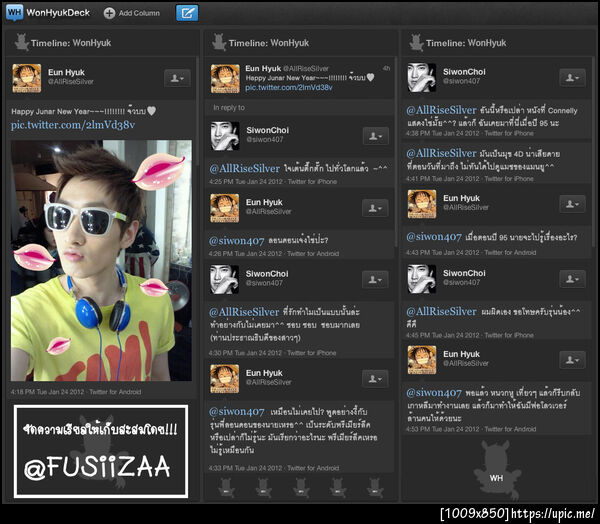Image resolution: width=600 pixels, height=524 pixels.
Task: Click the 'Timeline: WonHyuk' title of the middle column
Action: pyautogui.click(x=269, y=43)
